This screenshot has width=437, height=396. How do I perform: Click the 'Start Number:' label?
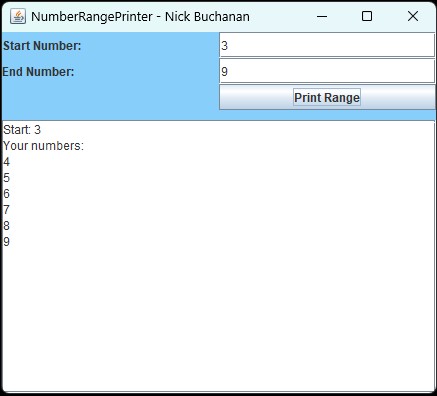pos(42,45)
